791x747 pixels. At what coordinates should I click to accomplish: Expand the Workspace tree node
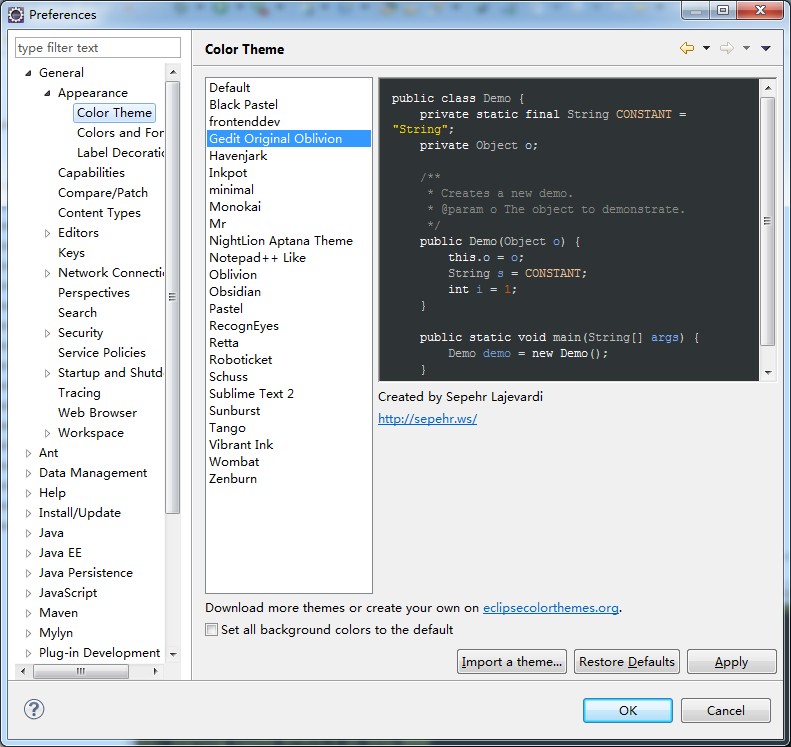(x=47, y=433)
